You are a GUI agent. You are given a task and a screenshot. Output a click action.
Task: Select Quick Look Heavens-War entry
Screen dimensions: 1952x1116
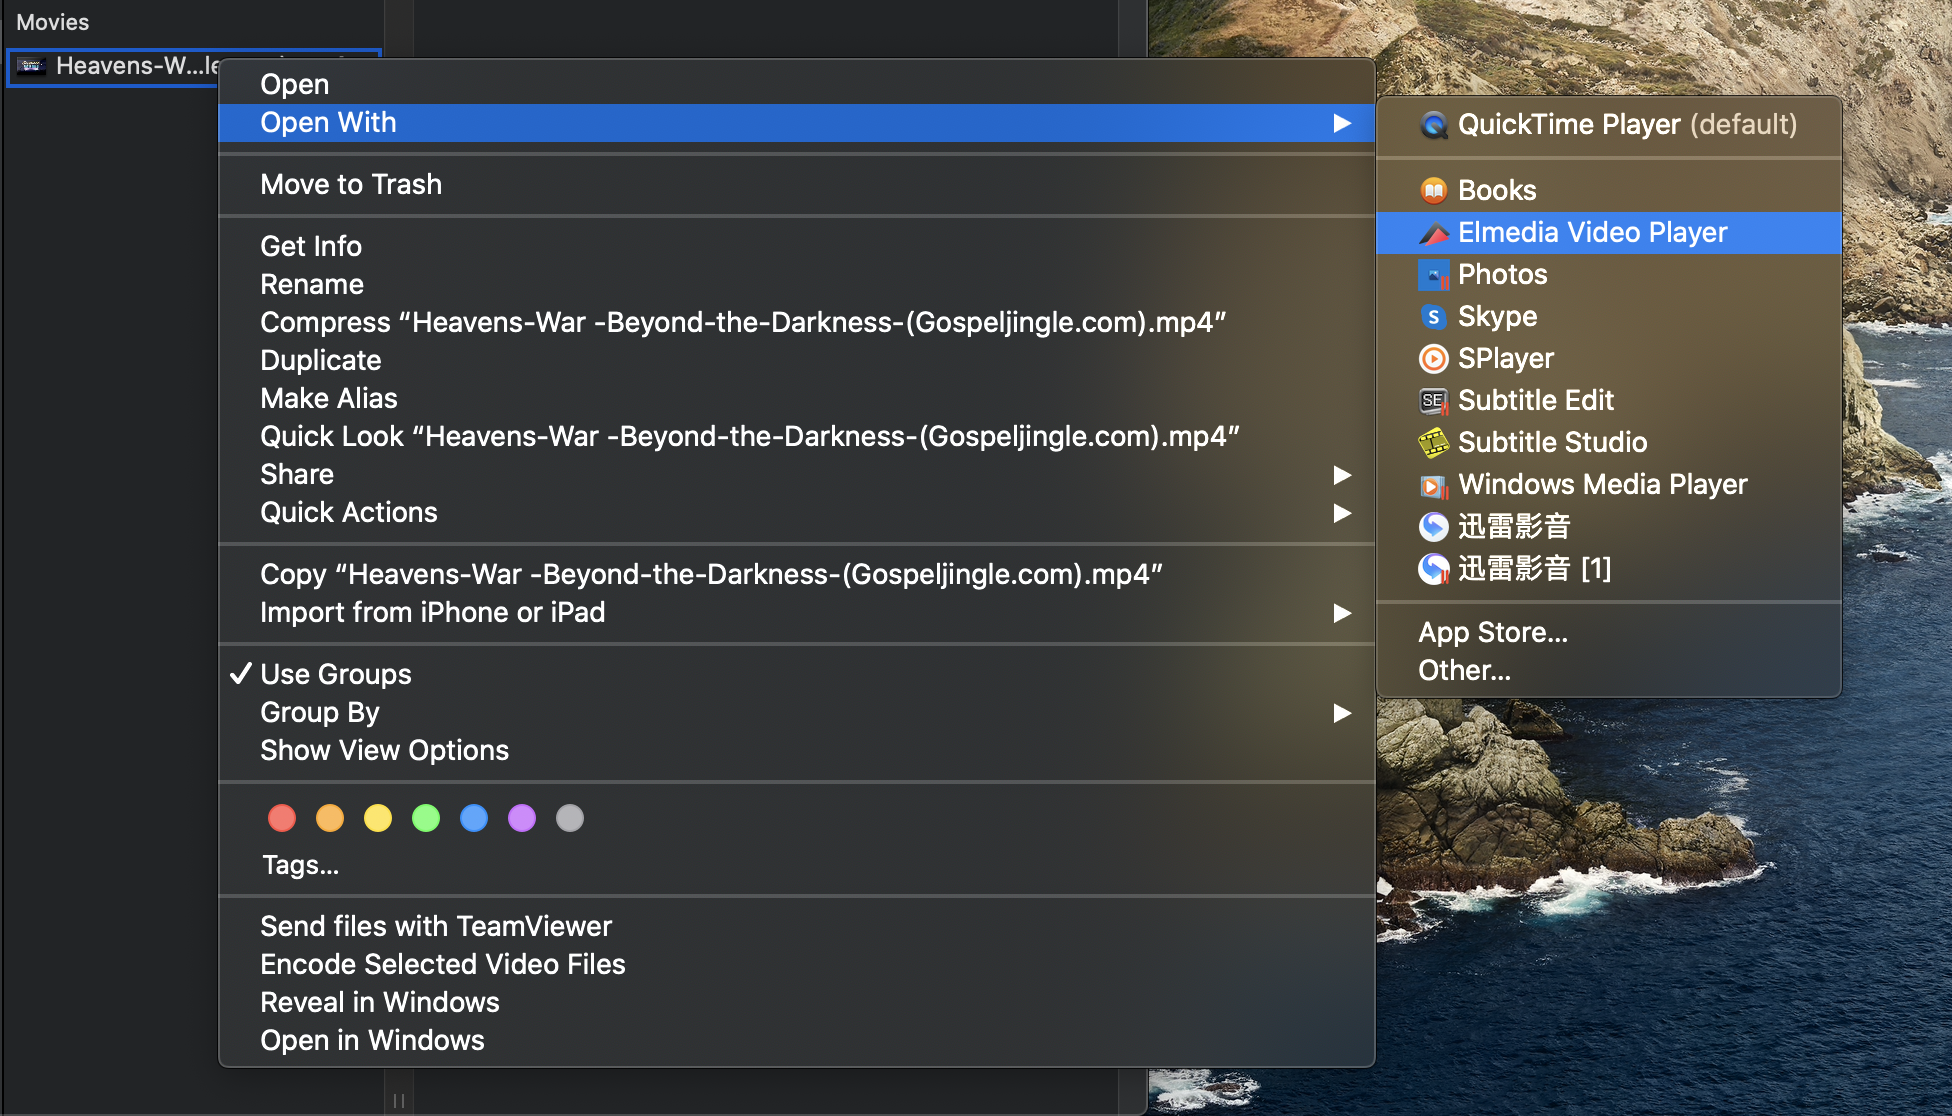[796, 437]
